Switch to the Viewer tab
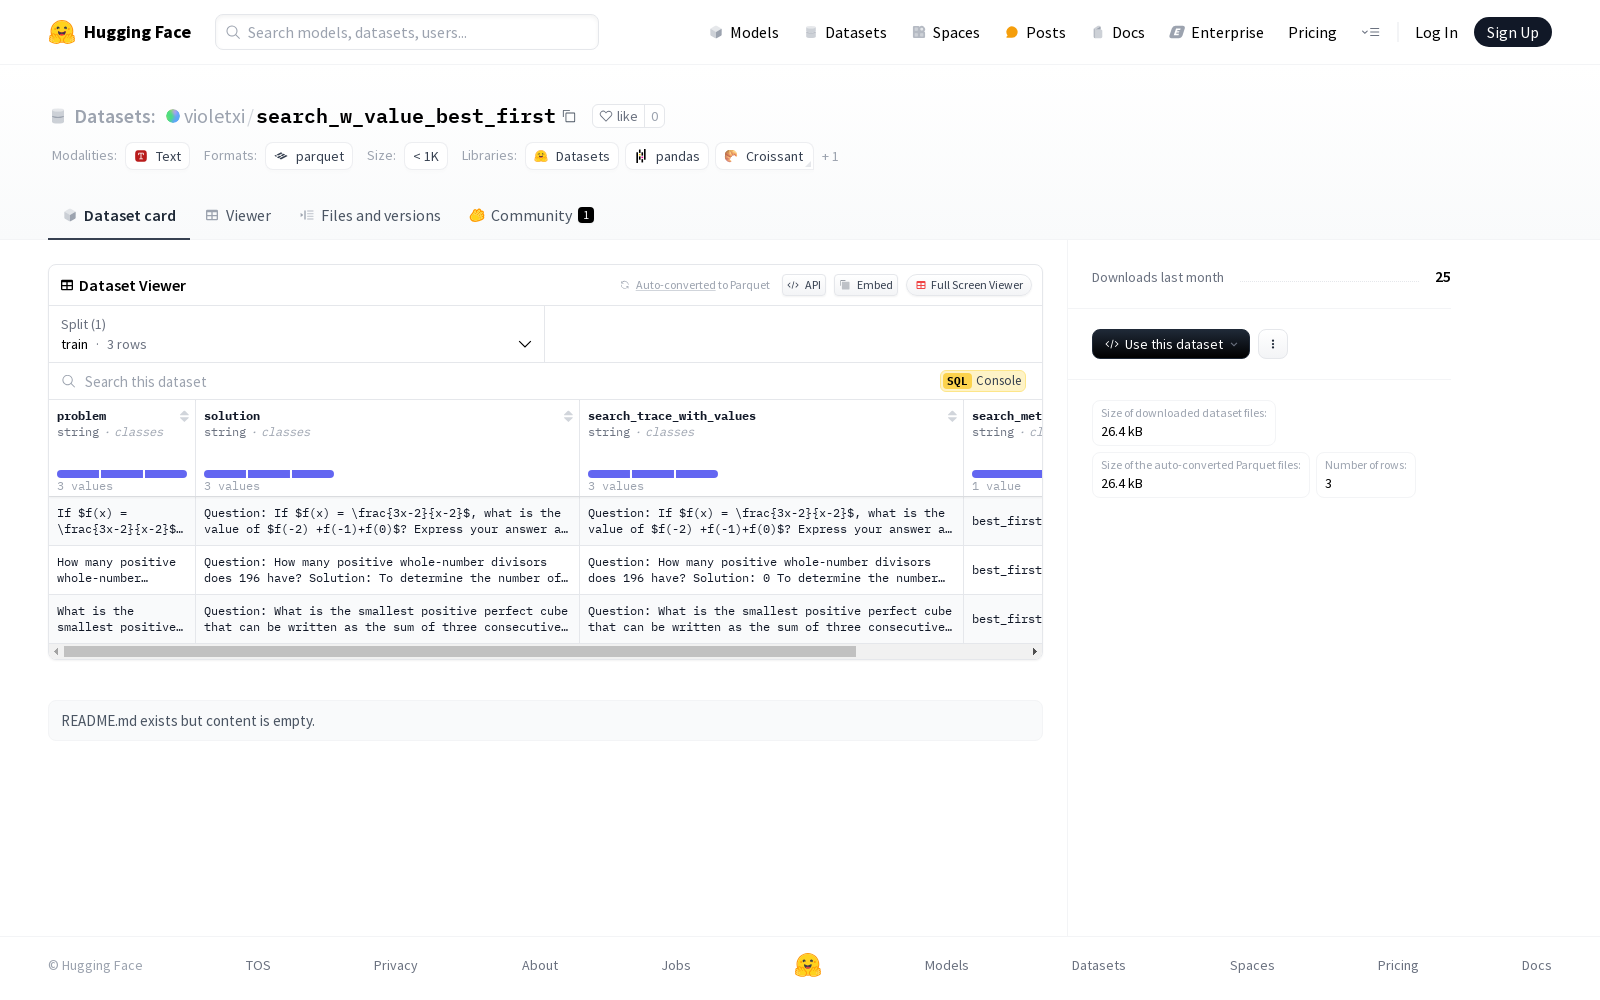 pyautogui.click(x=238, y=216)
